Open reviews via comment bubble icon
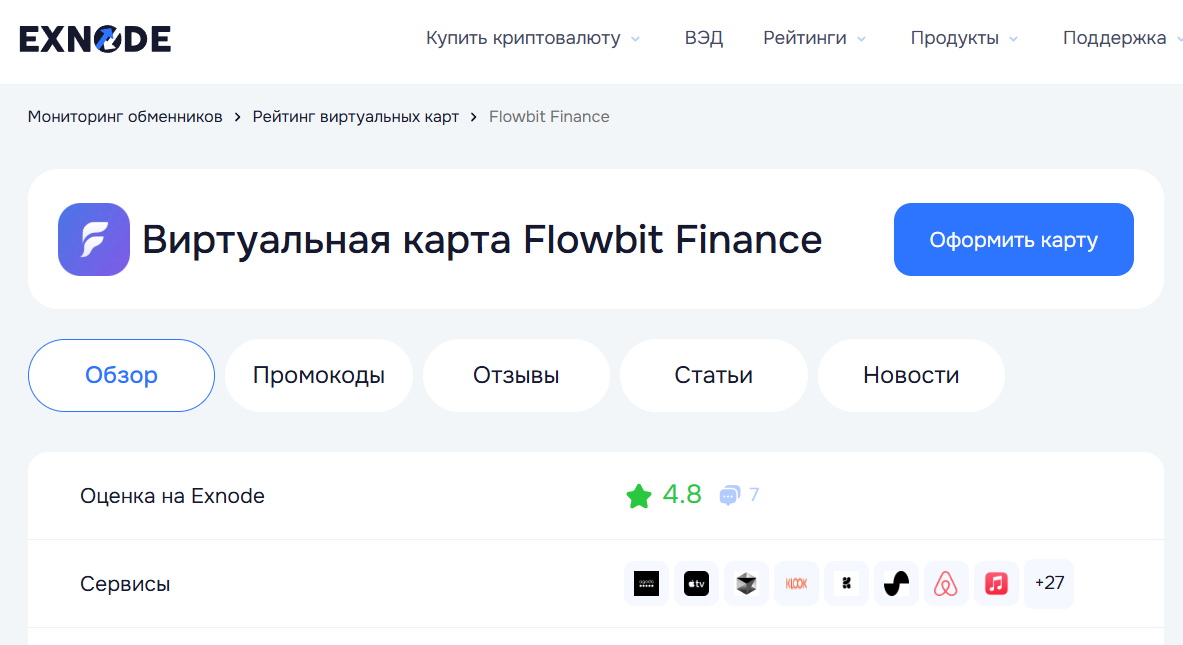The height and width of the screenshot is (645, 1183). coord(730,495)
